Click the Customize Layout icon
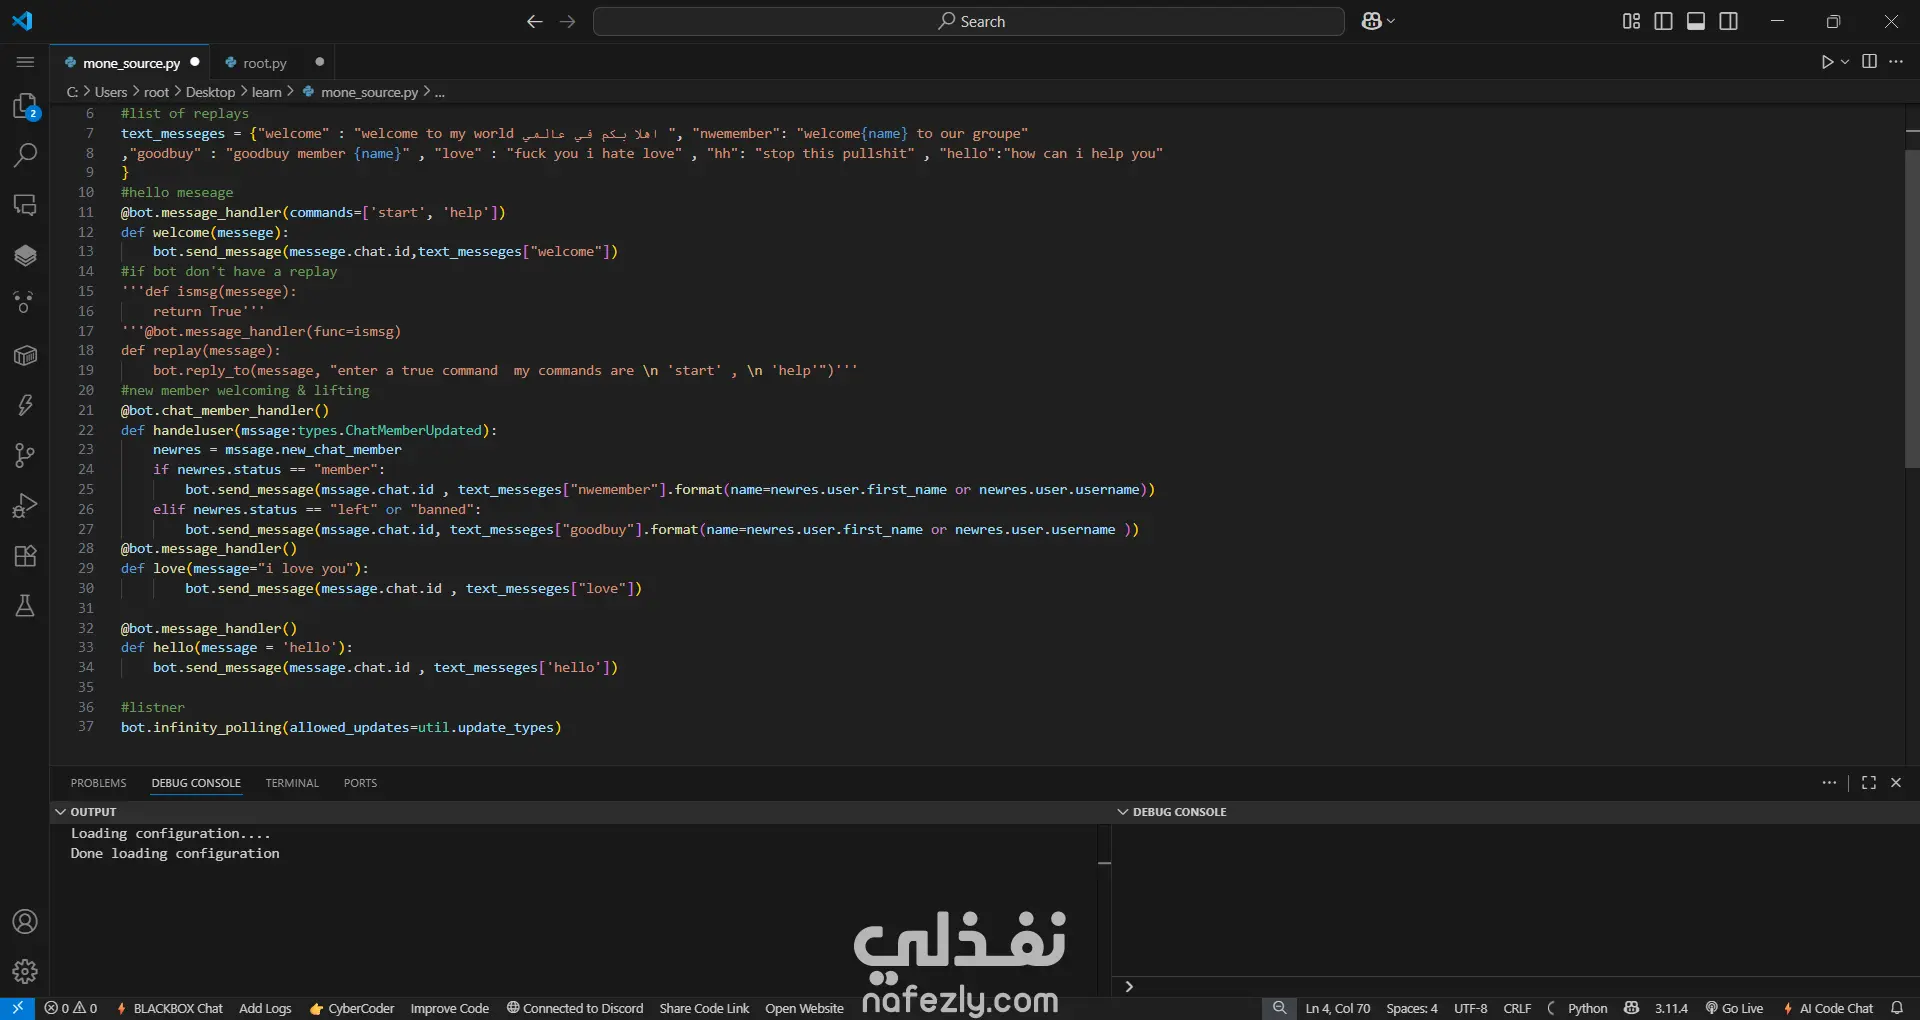Viewport: 1920px width, 1020px height. coord(1631,21)
